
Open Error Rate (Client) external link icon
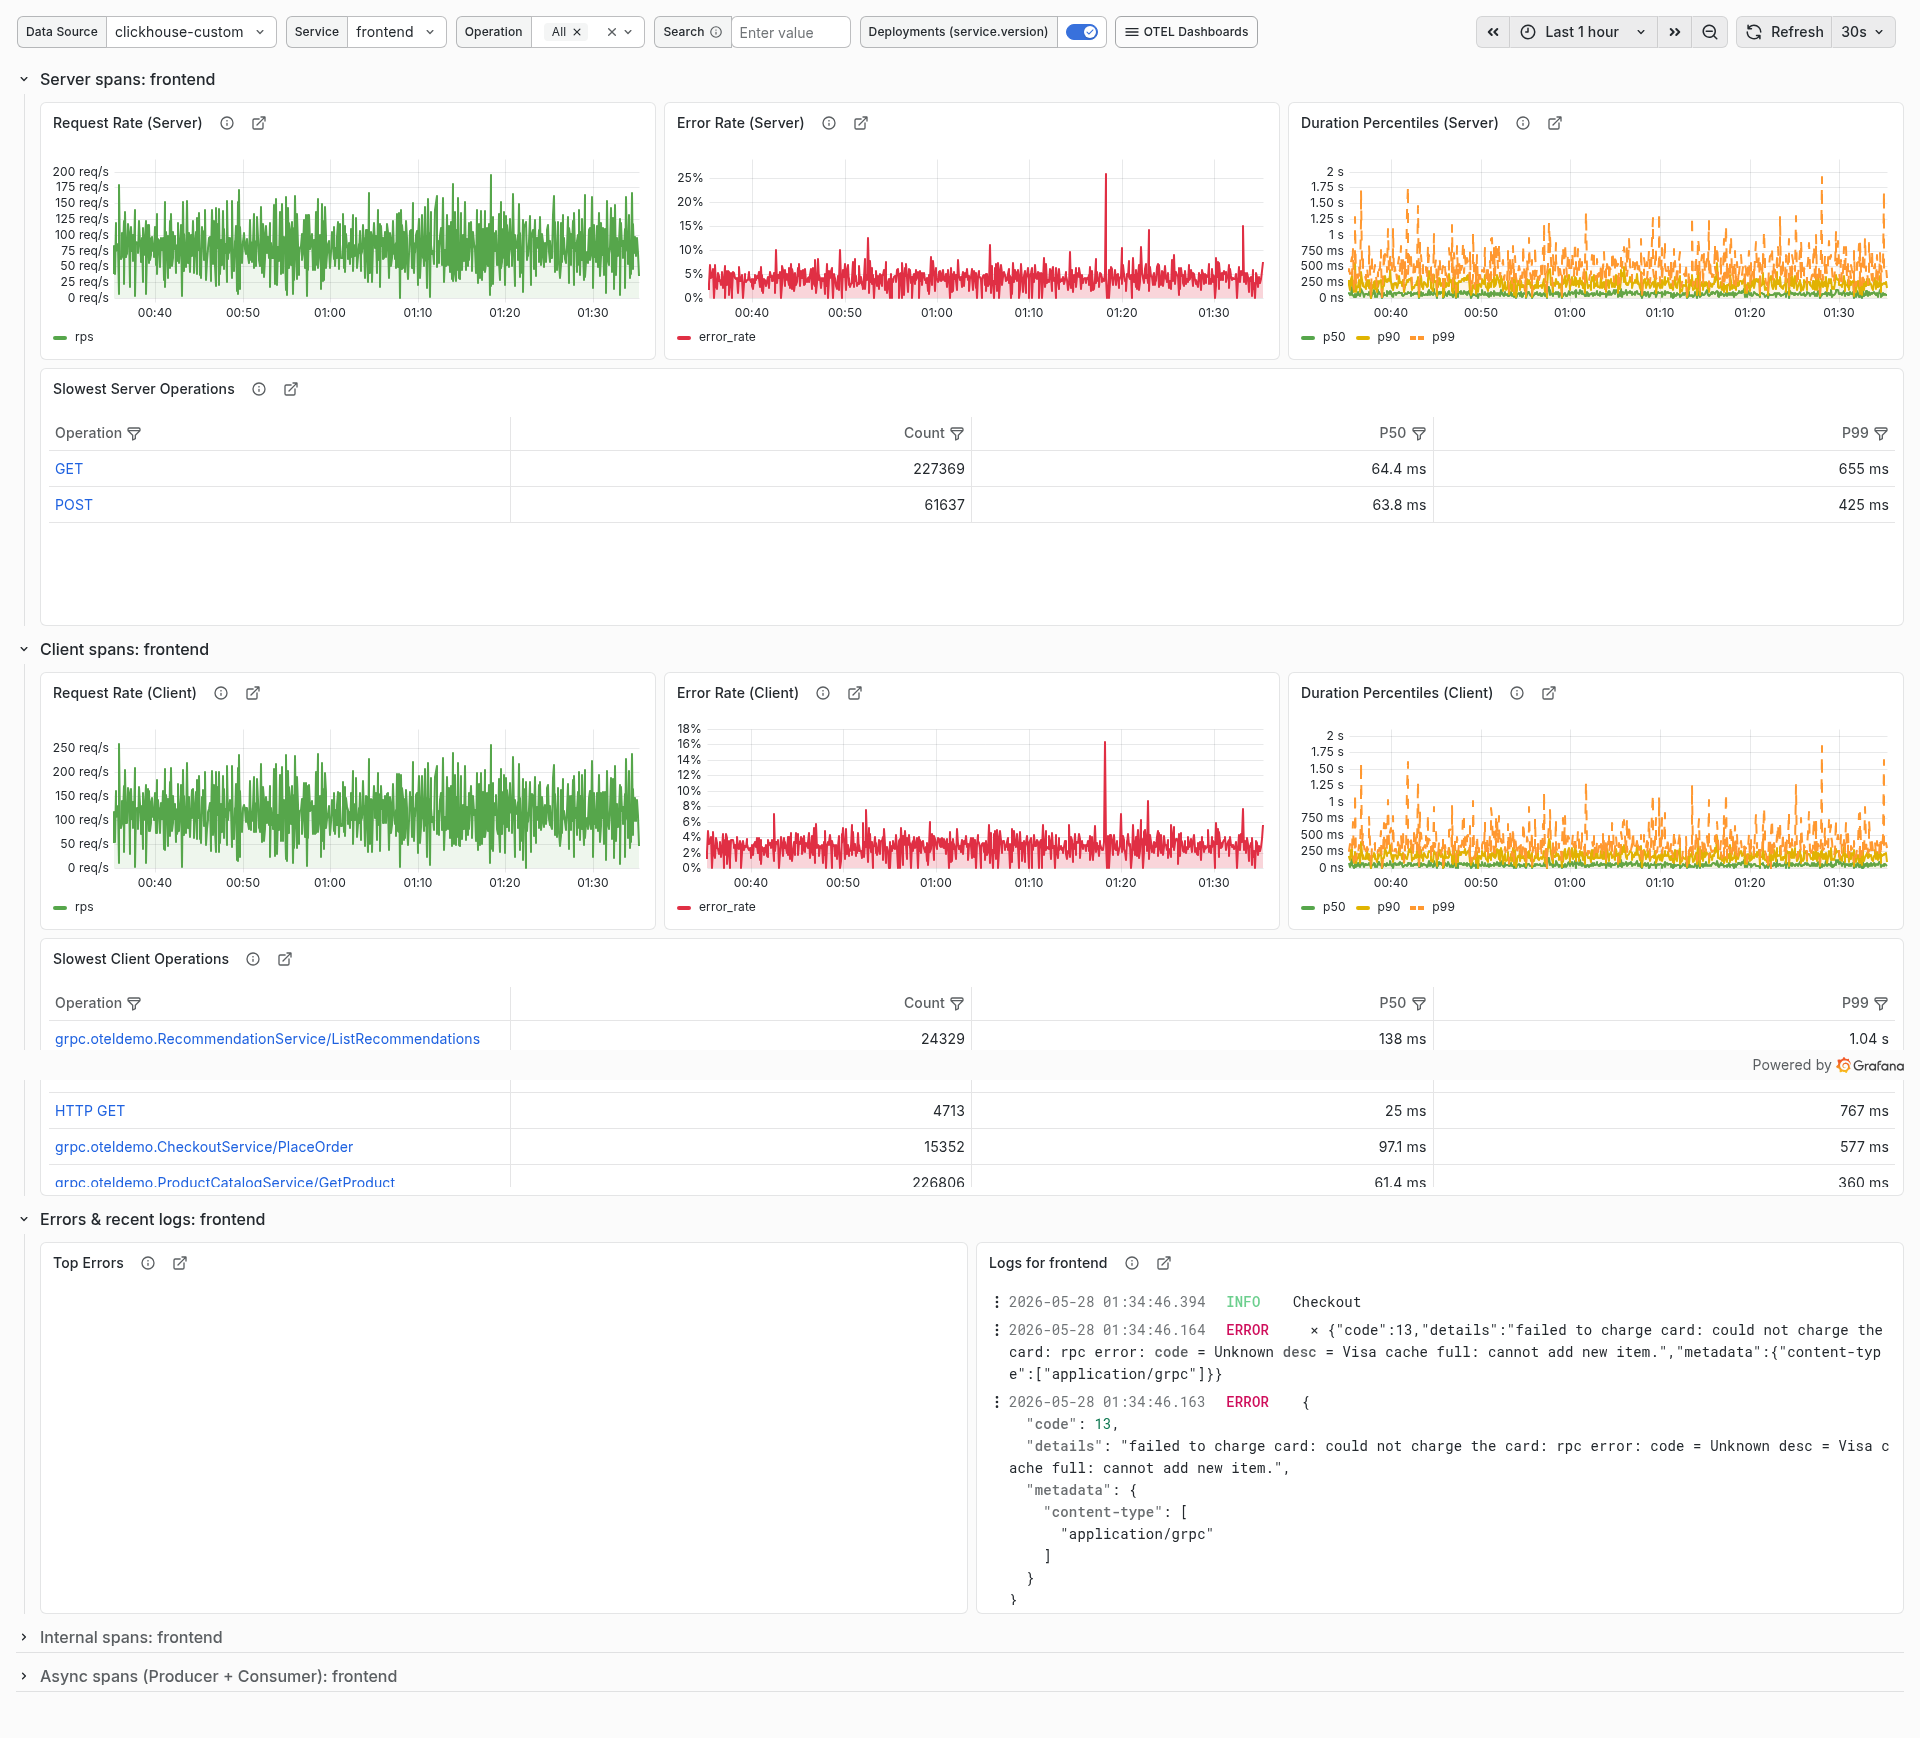pyautogui.click(x=855, y=693)
